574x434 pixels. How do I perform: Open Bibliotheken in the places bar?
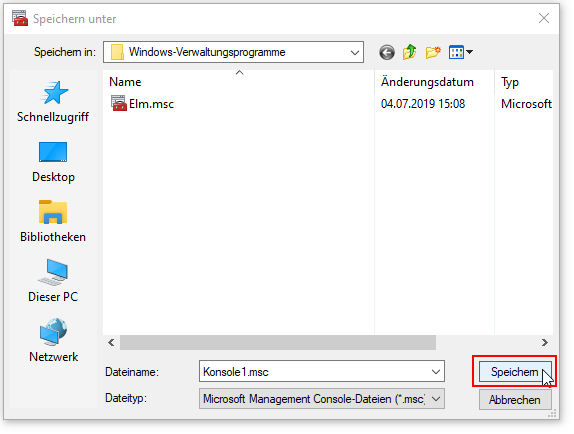(53, 222)
